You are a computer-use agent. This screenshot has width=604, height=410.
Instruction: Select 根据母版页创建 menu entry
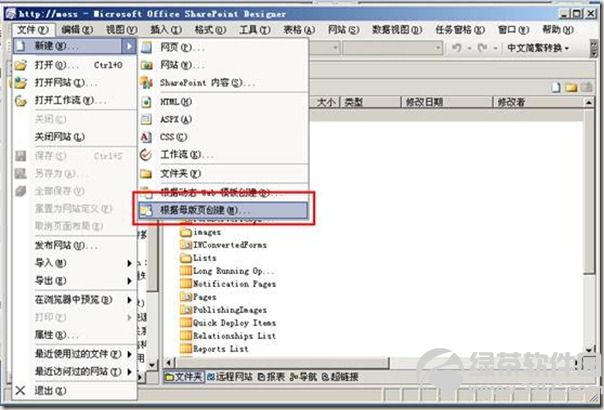tap(223, 210)
